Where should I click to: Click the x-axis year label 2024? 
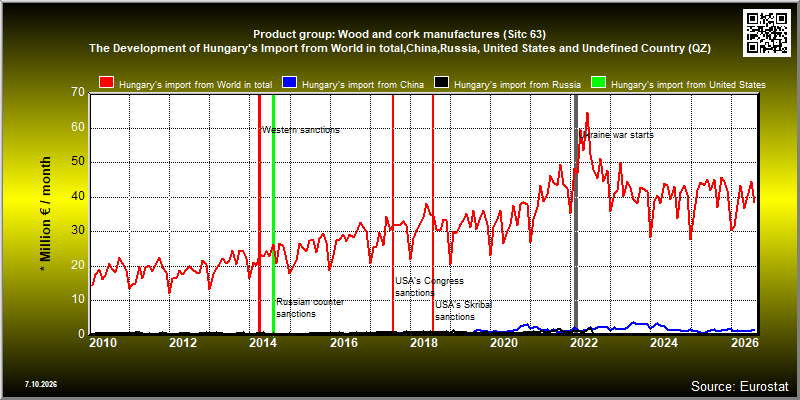click(x=664, y=342)
